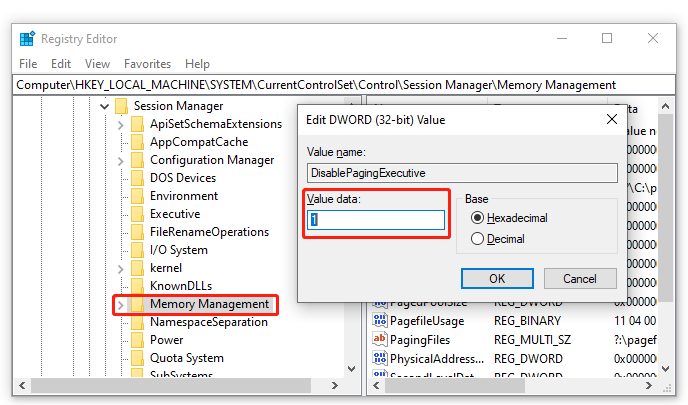Click the I/O System folder icon
Image resolution: width=688 pixels, height=405 pixels.
(137, 250)
